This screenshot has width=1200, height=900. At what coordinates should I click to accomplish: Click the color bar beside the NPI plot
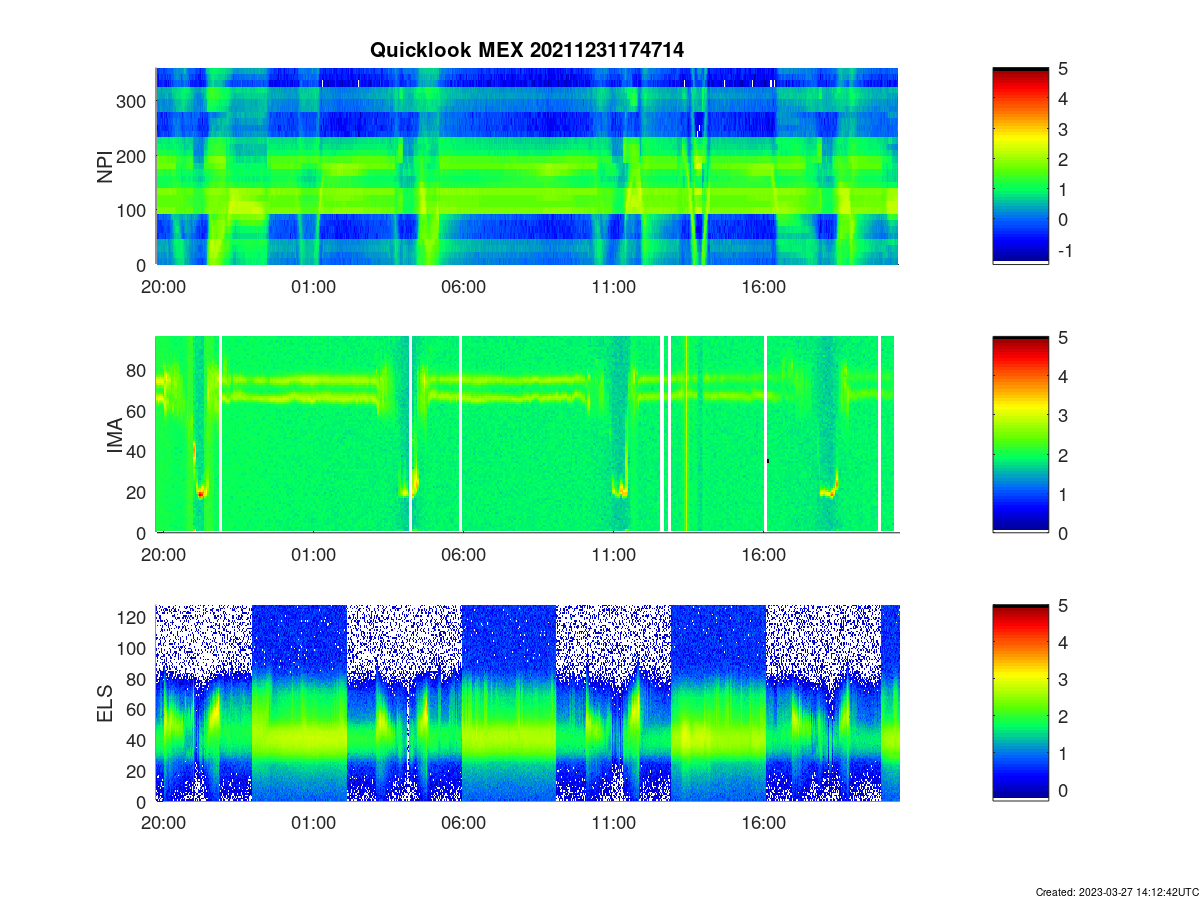pyautogui.click(x=1021, y=166)
